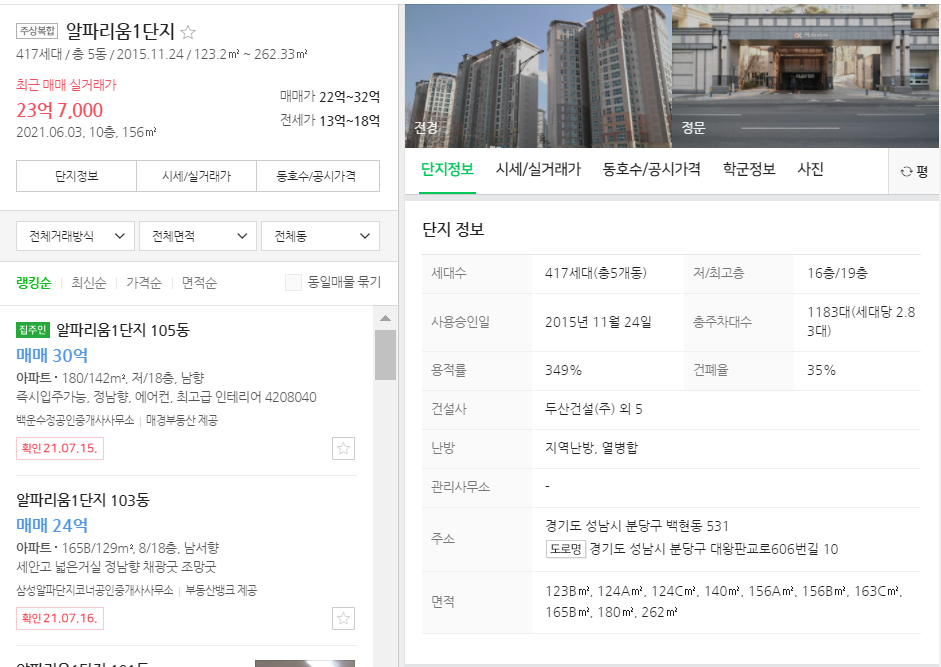Click the 삼성알파단지코너공인중개사사무소 agency name
This screenshot has height=667, width=941.
tap(95, 590)
